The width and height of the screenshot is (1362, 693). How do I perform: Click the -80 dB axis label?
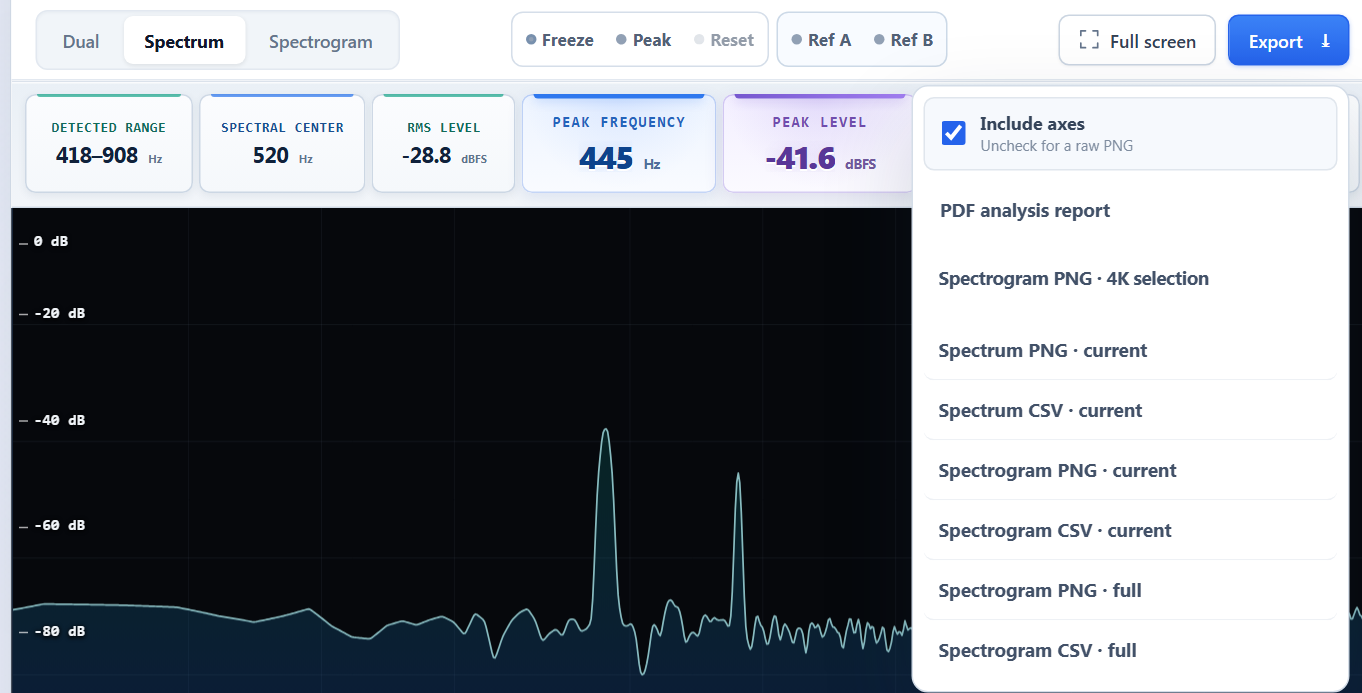[59, 631]
